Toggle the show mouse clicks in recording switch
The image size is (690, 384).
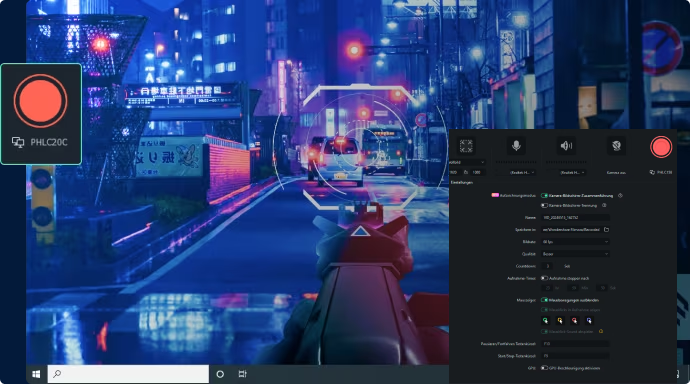(x=544, y=310)
